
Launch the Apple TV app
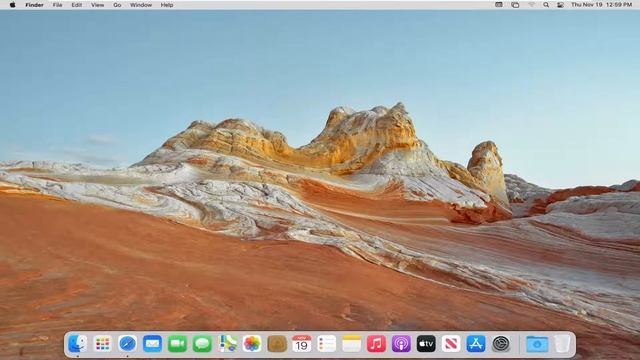(426, 344)
